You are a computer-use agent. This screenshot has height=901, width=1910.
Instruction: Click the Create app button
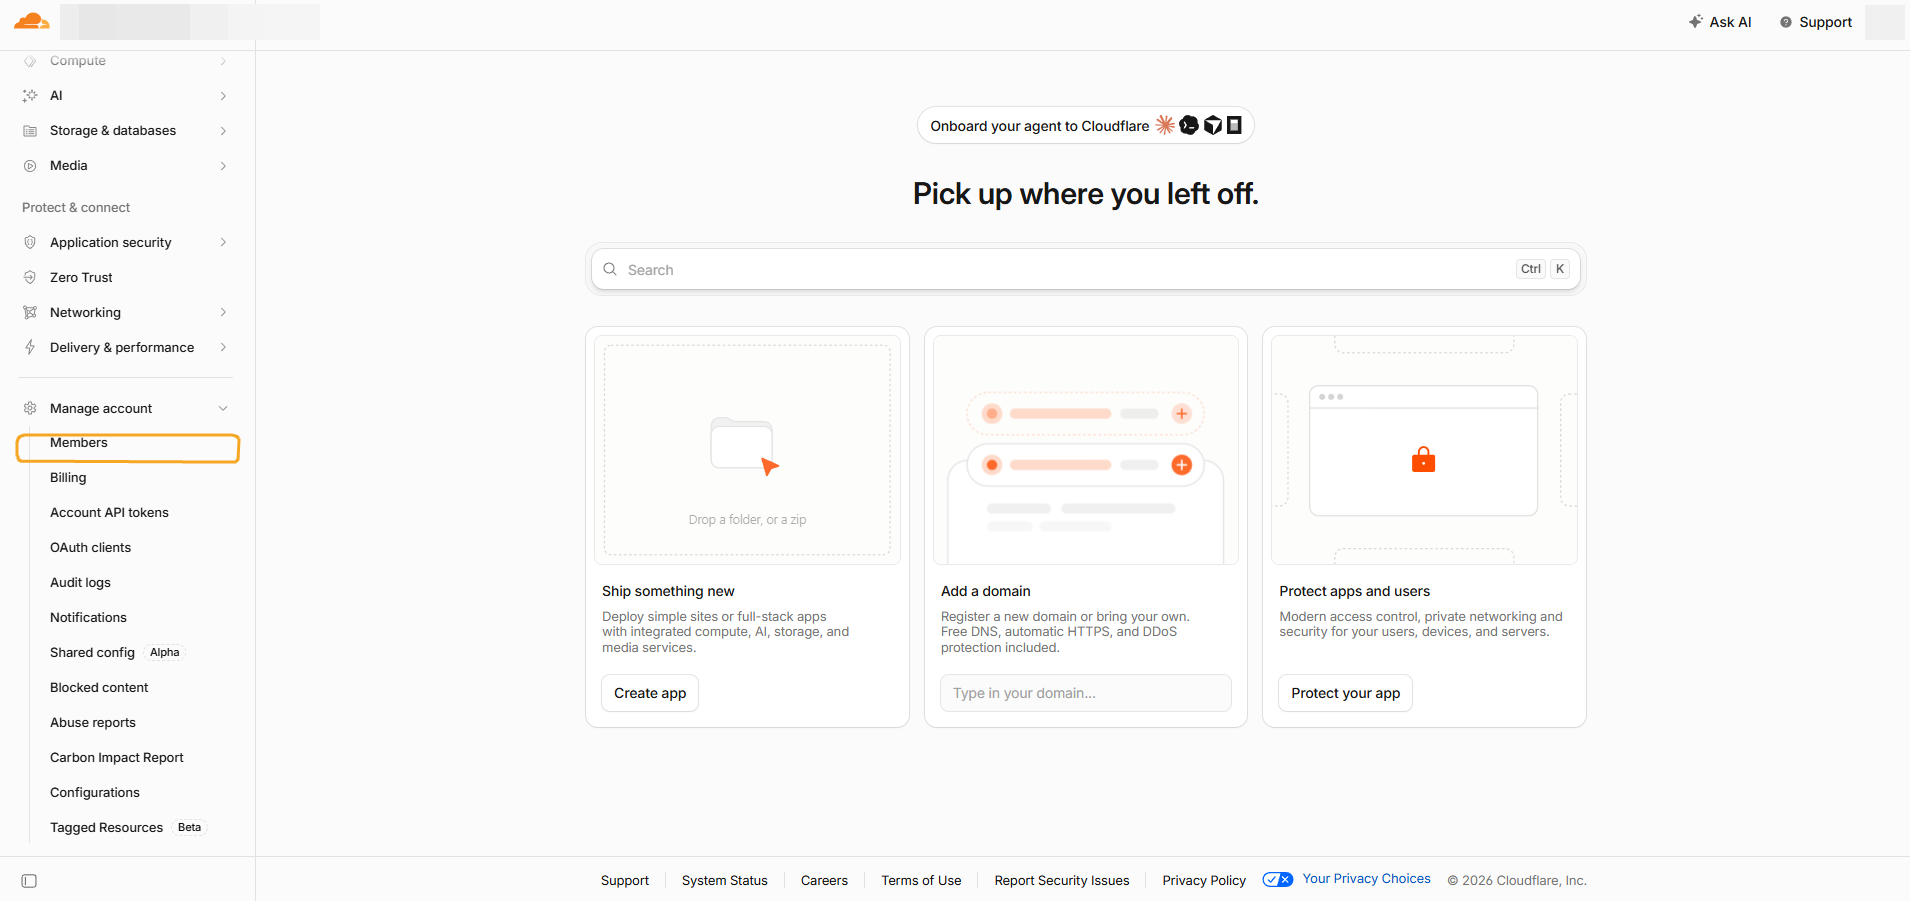coord(650,693)
